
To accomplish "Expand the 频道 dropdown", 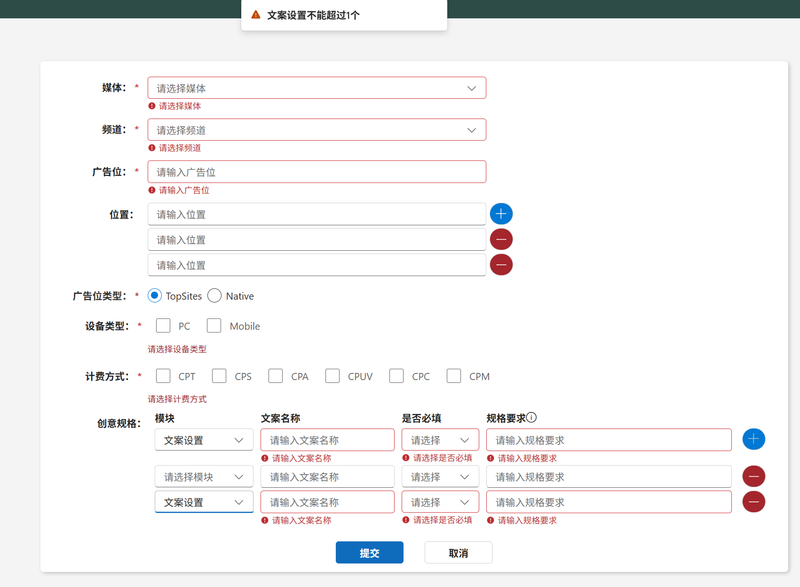I will point(316,130).
